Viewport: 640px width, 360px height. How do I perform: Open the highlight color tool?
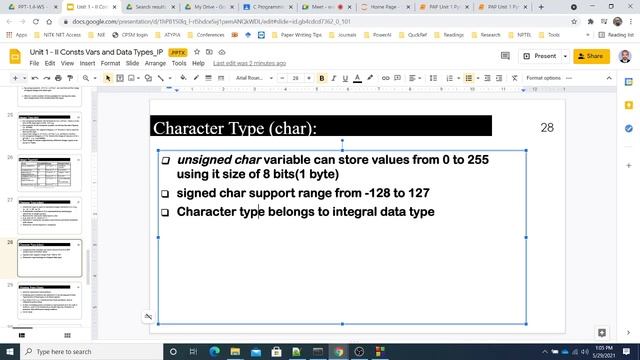(370, 78)
